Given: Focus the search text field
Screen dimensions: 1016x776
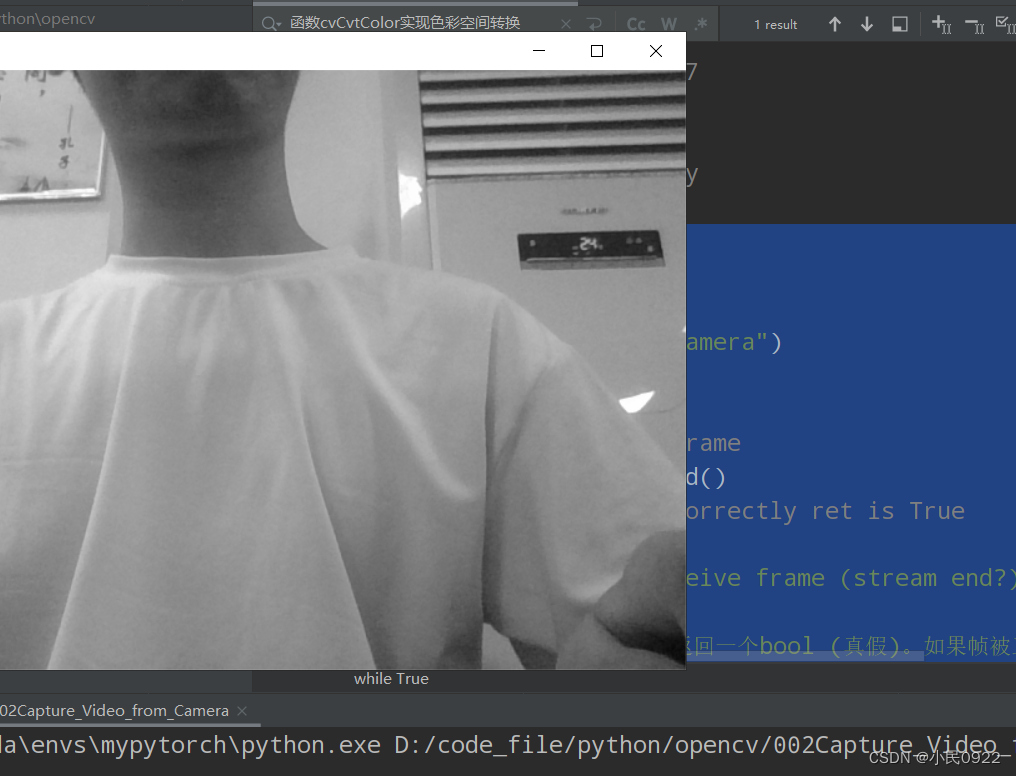Looking at the screenshot, I should (x=420, y=22).
